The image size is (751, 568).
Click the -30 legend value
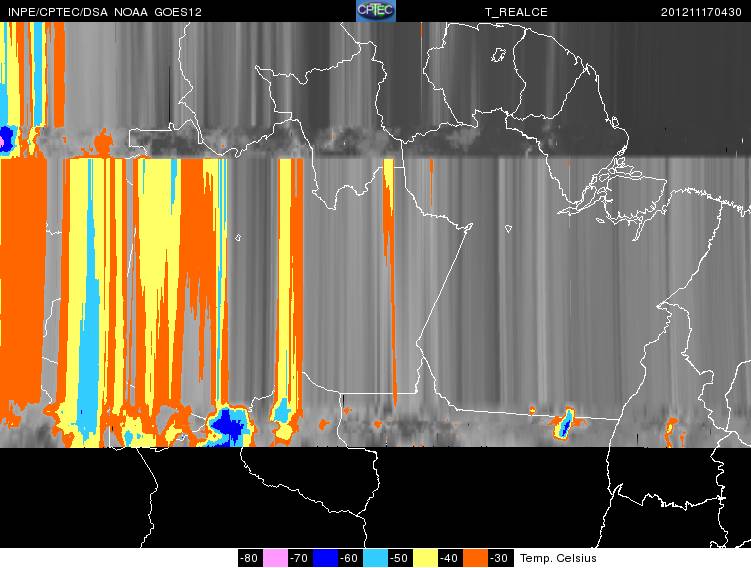click(x=501, y=558)
